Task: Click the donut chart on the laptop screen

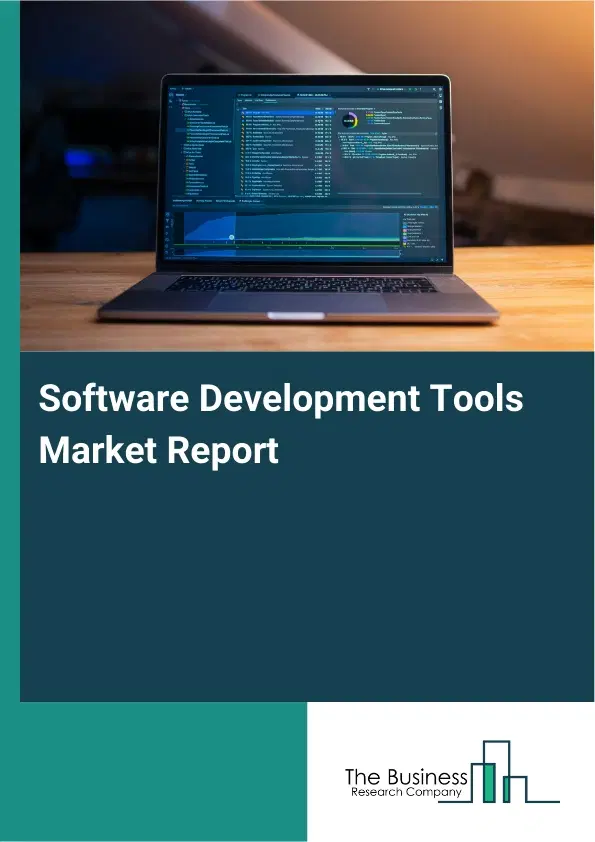Action: (350, 120)
